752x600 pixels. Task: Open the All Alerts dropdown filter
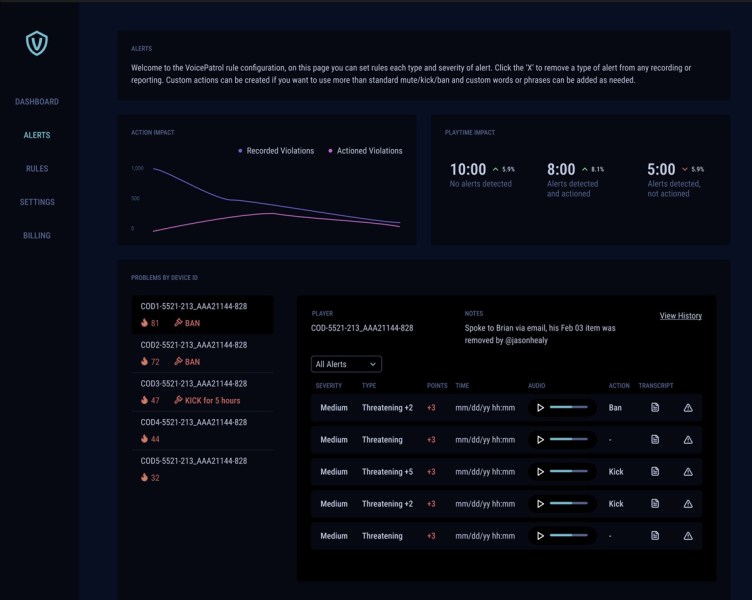pyautogui.click(x=346, y=364)
